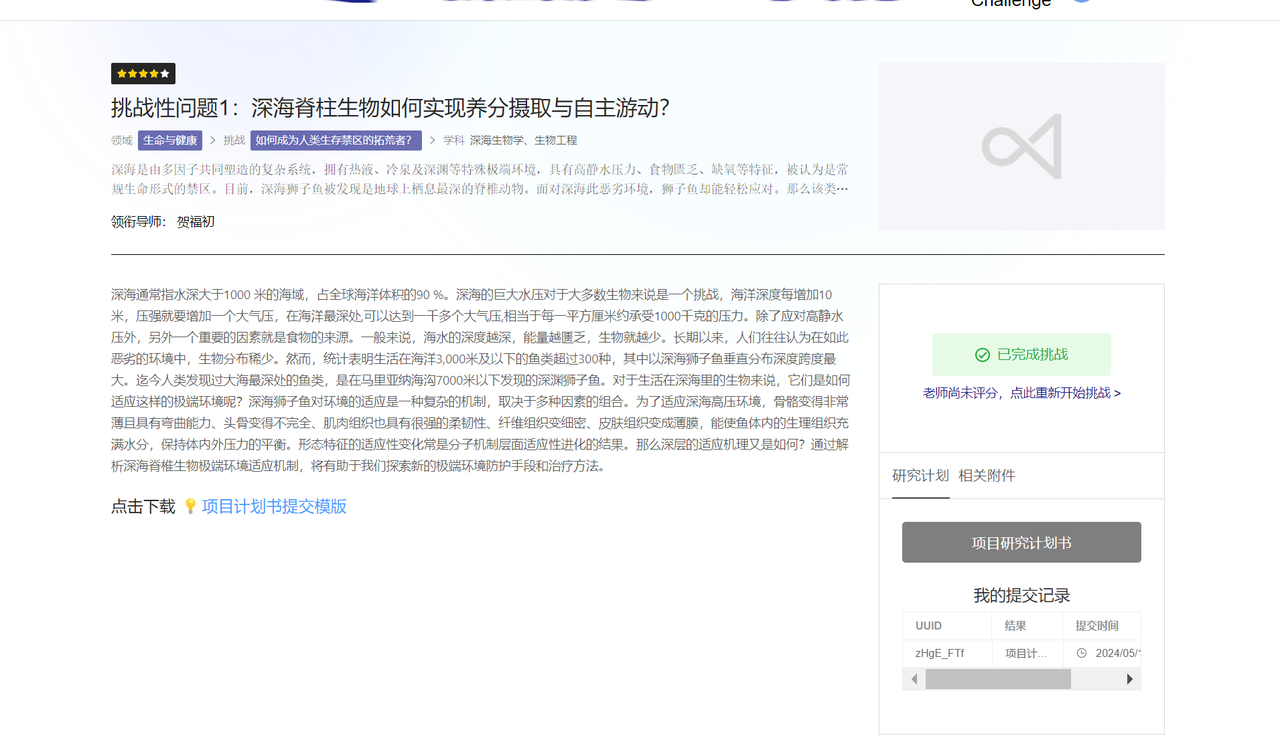Click the 结果 column header
This screenshot has height=754, width=1280.
(1027, 626)
